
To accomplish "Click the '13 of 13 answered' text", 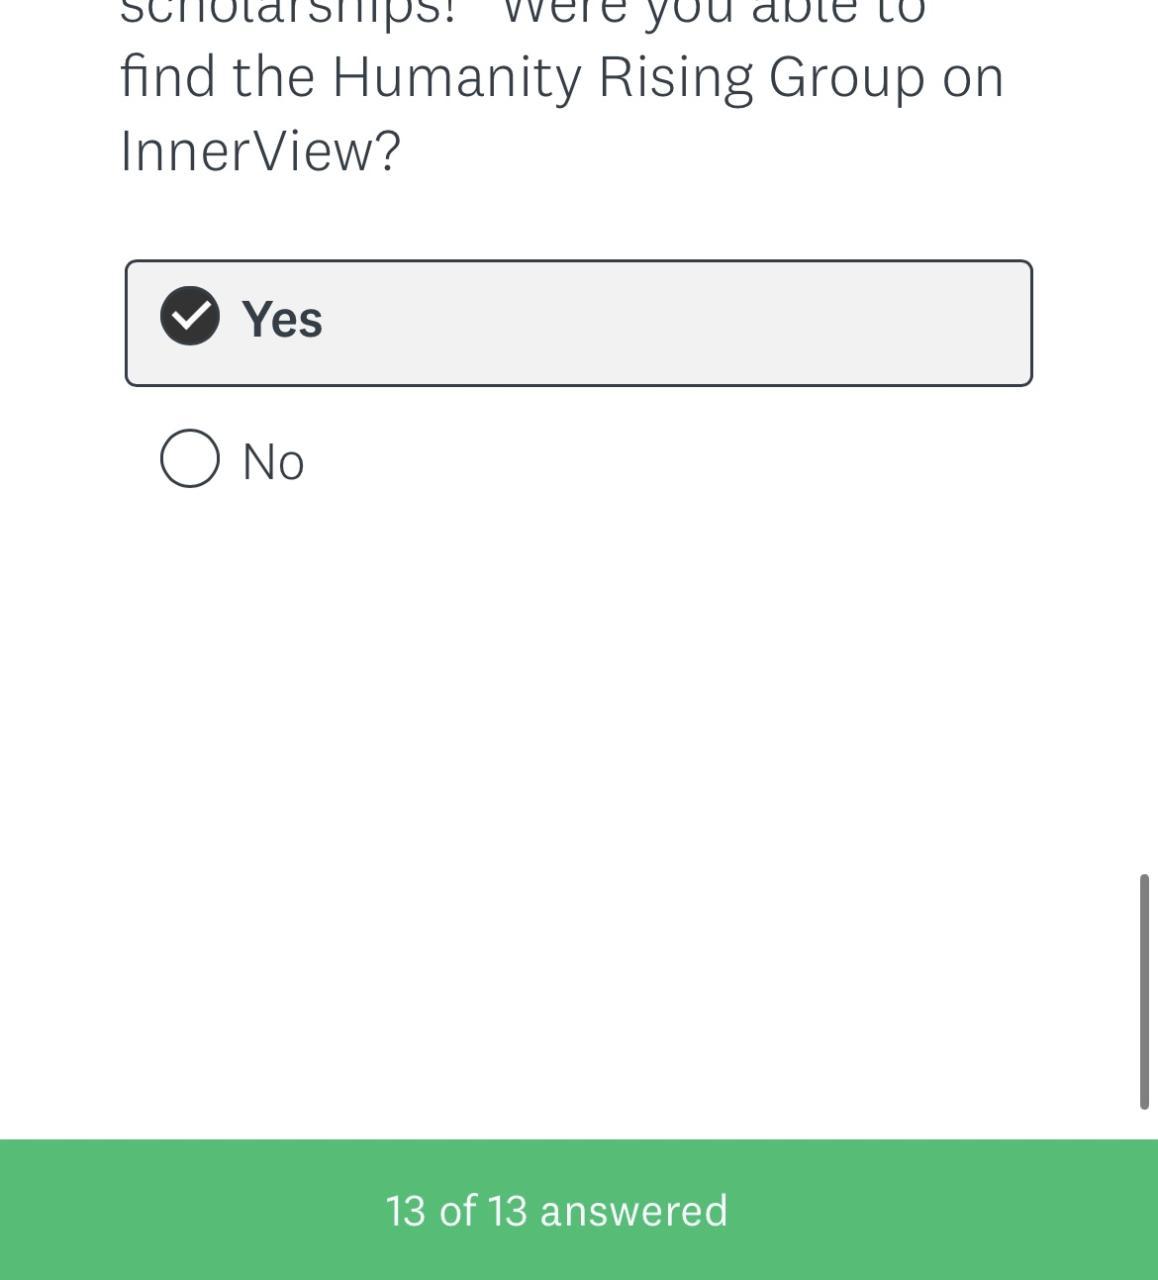I will tap(556, 1210).
